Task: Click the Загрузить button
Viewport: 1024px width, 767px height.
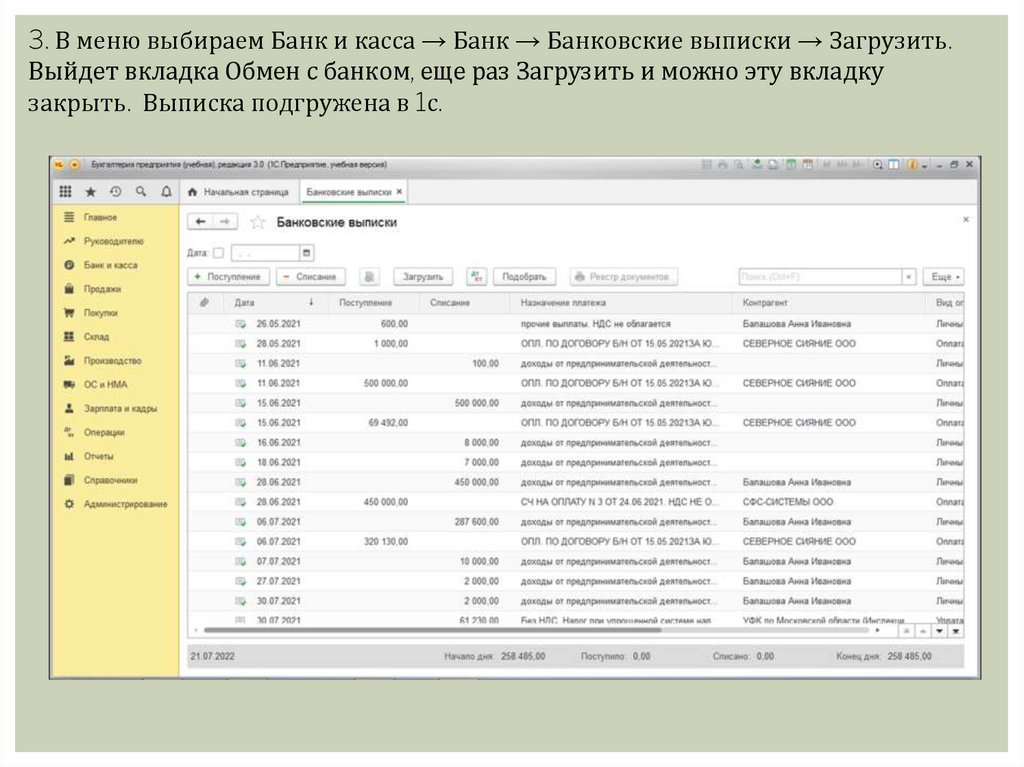Action: click(423, 277)
